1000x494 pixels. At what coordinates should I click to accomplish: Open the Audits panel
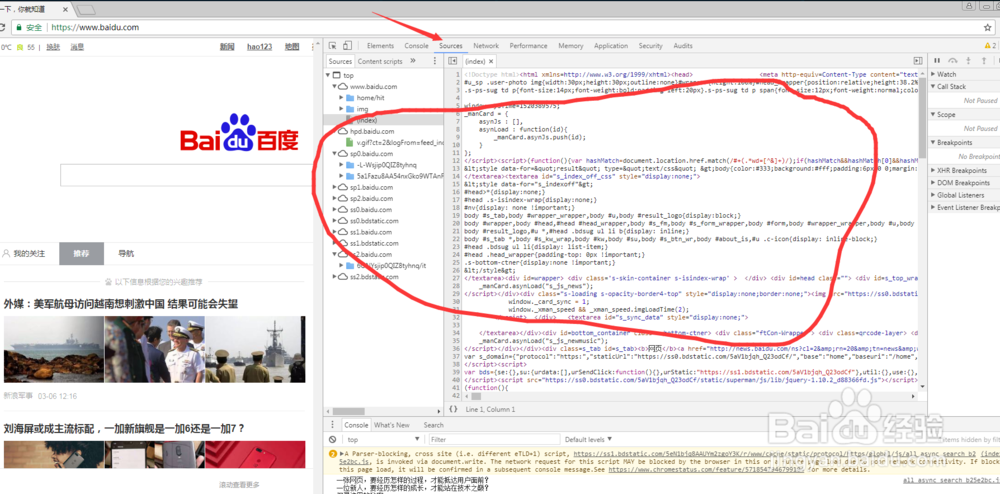[683, 46]
